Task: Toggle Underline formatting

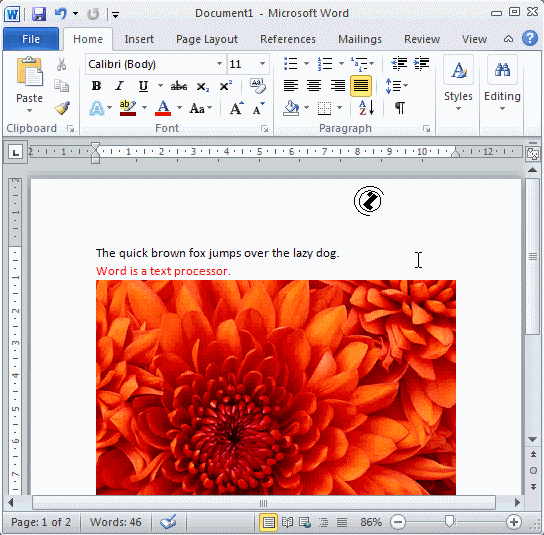Action: (x=143, y=86)
